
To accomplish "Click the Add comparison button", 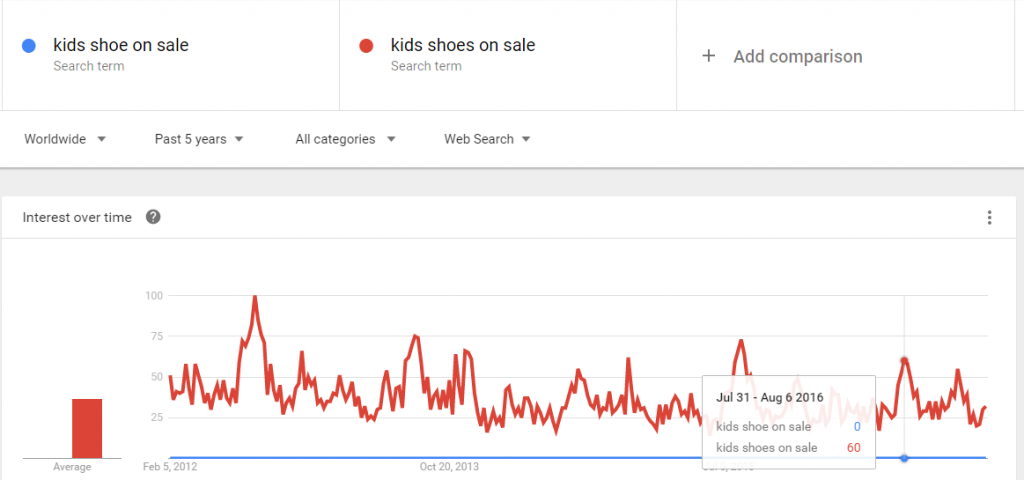I will click(x=782, y=56).
